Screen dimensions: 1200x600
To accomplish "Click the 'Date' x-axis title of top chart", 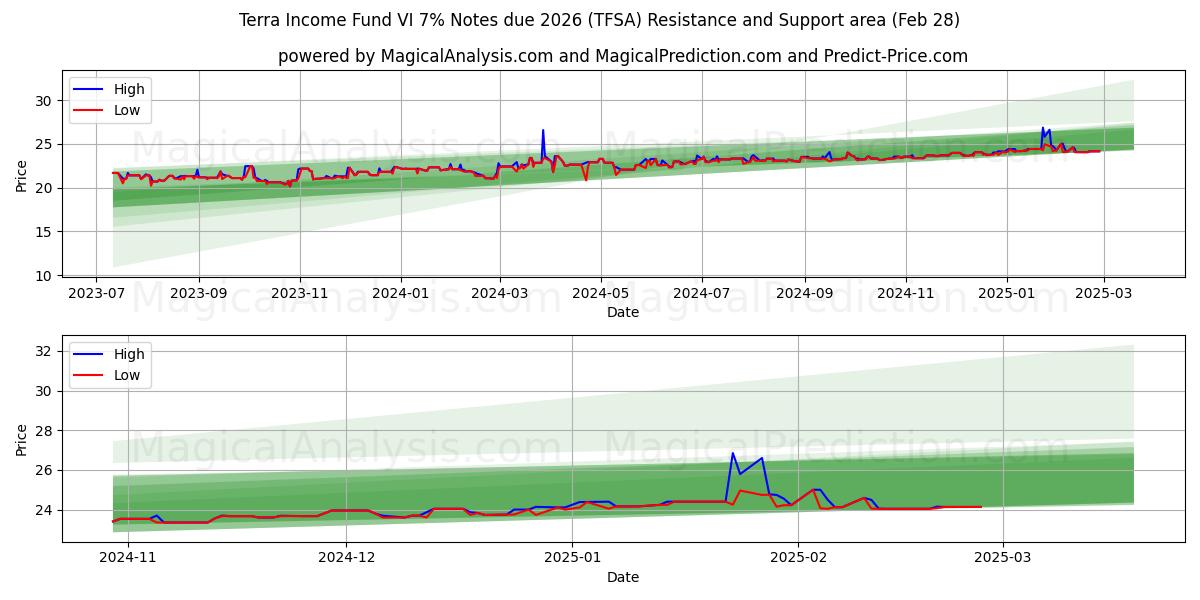I will (622, 312).
